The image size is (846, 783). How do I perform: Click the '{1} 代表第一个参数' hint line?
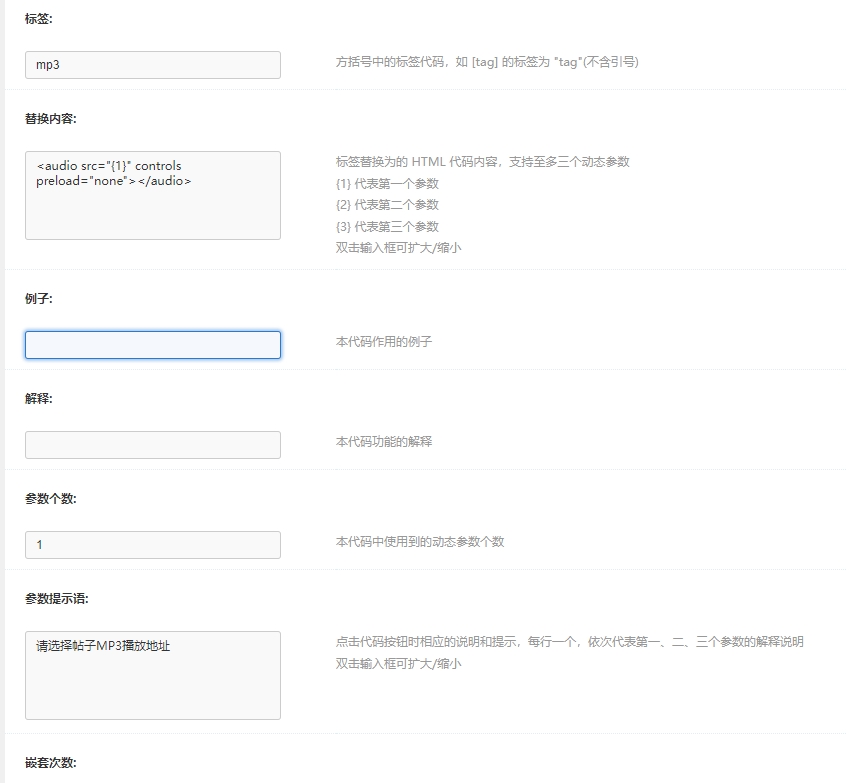(x=387, y=184)
